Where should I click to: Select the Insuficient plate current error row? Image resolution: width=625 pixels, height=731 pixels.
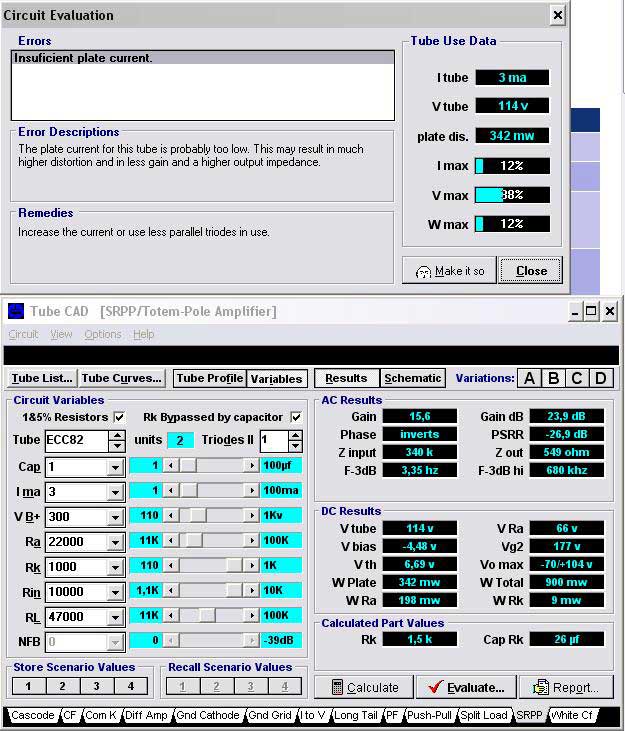coord(203,58)
